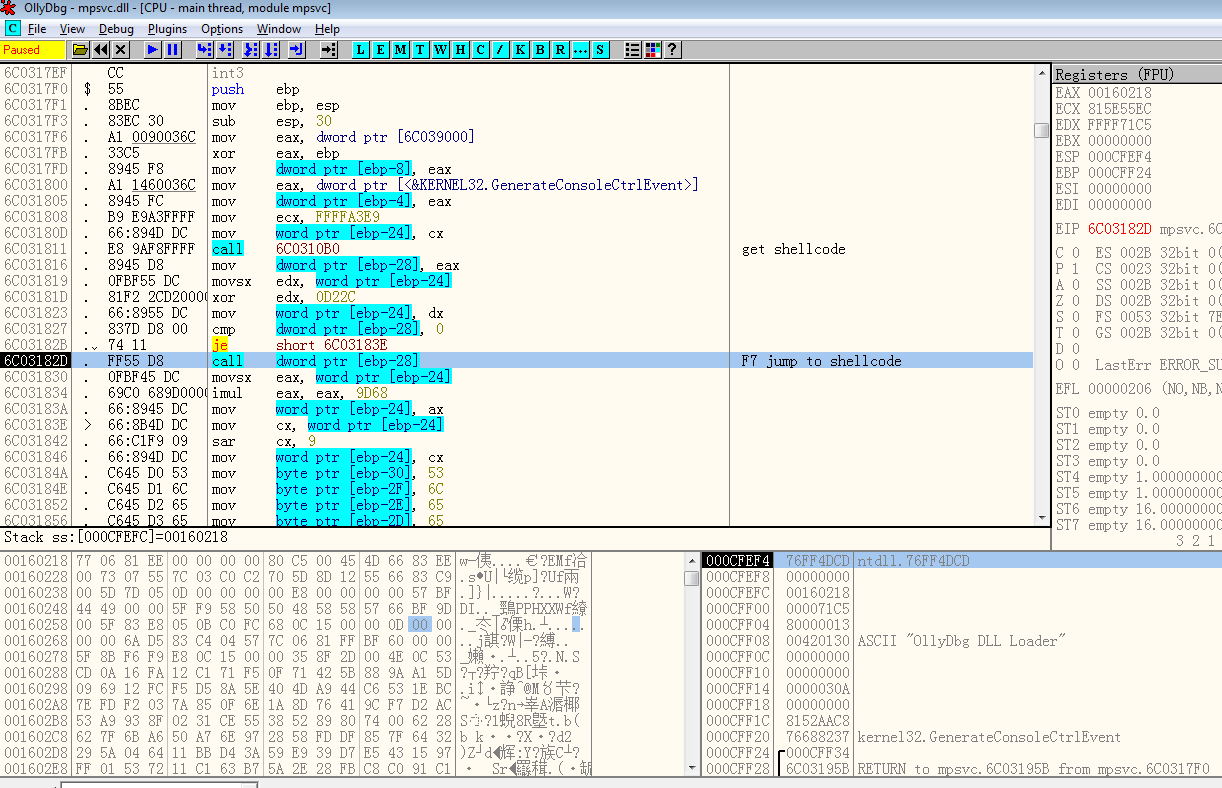Open Breakpoints window with B button
The image size is (1222, 788).
540,49
